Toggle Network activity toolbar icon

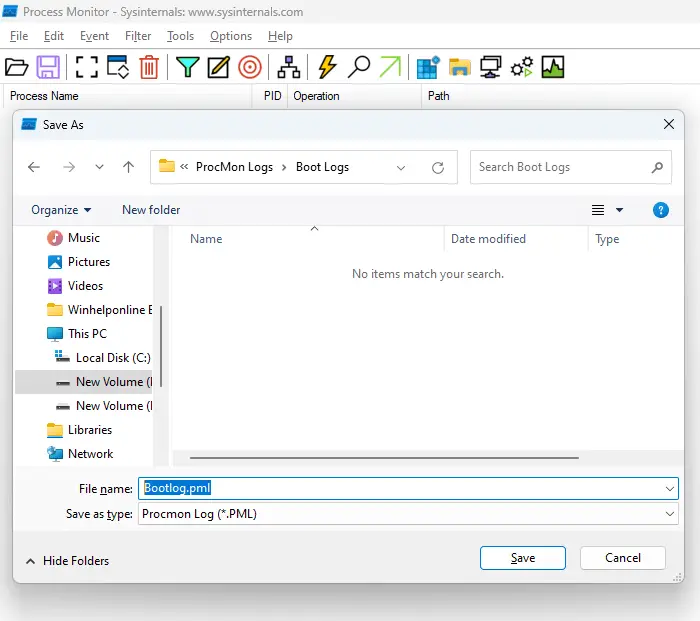[491, 67]
